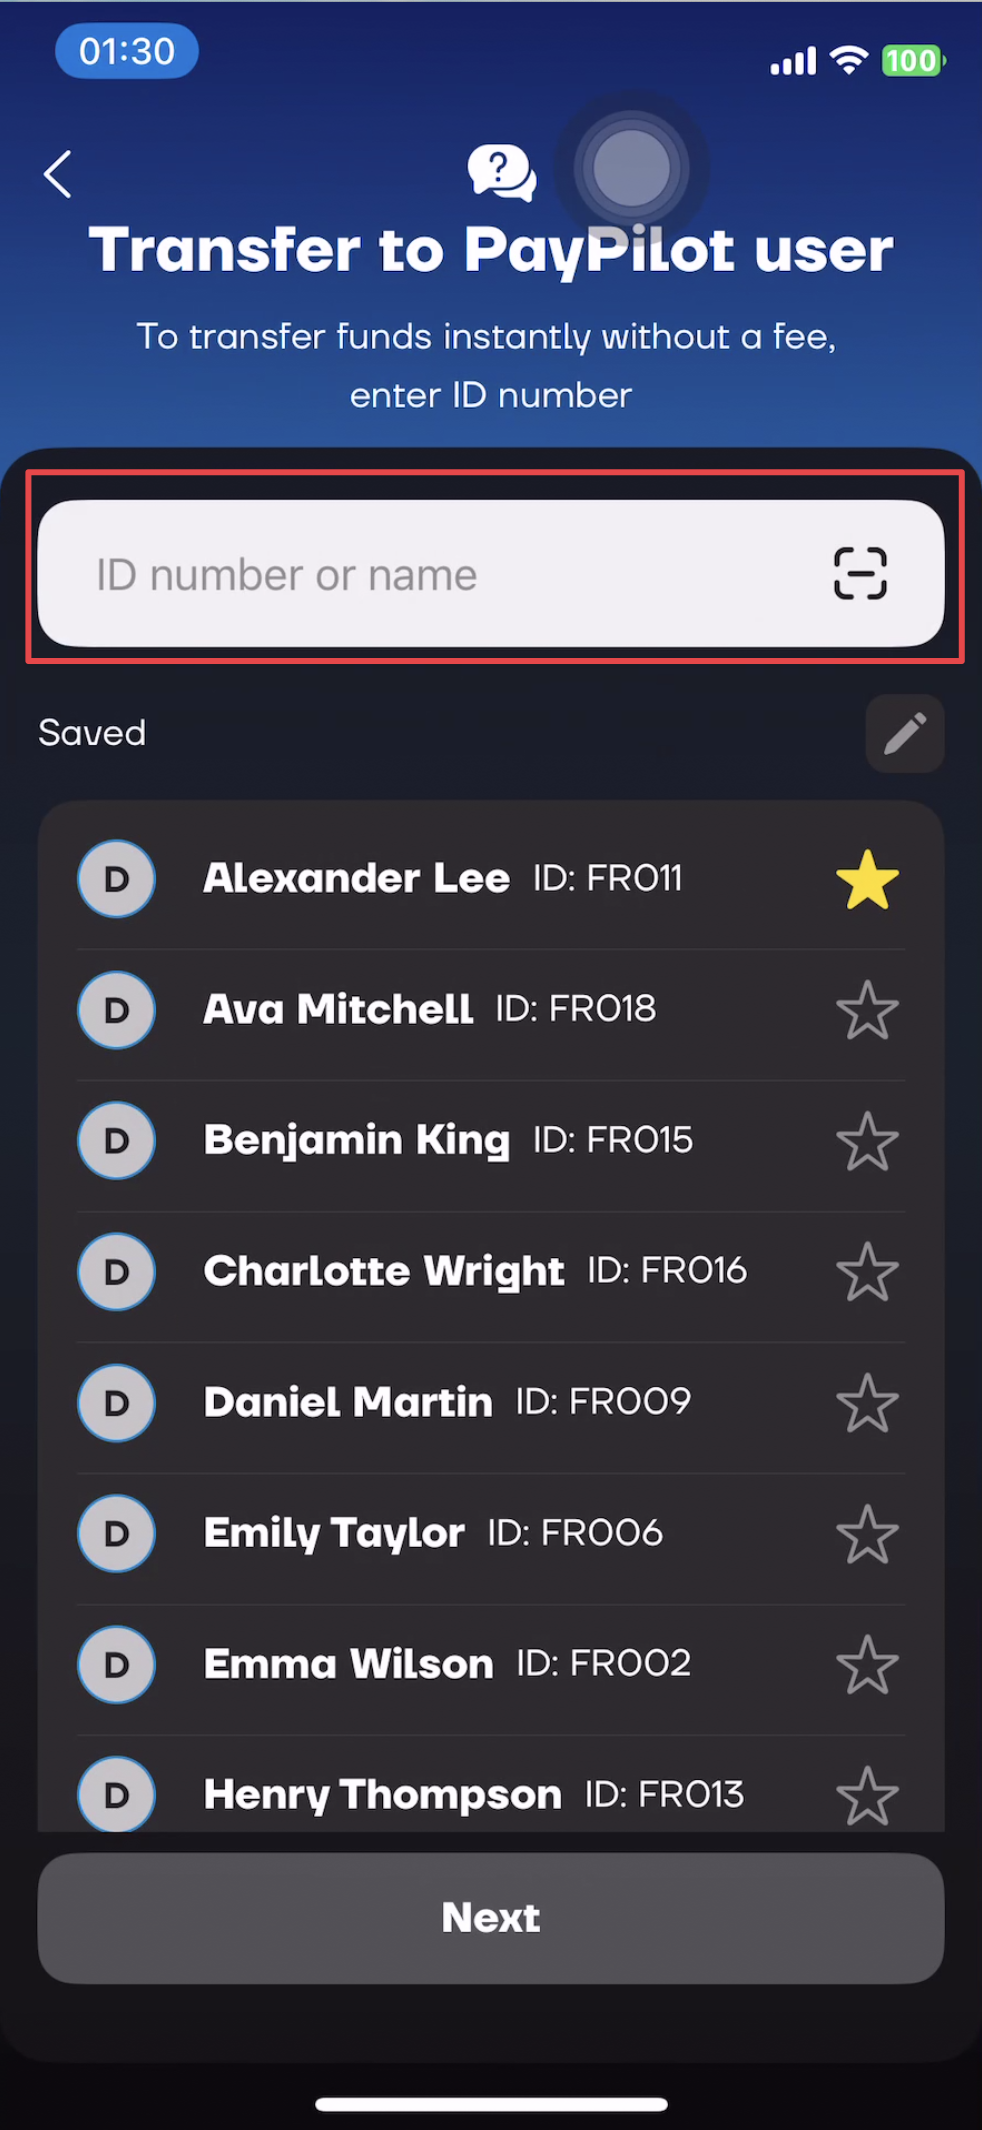
Task: Tap the battery indicator in status bar
Action: point(912,61)
